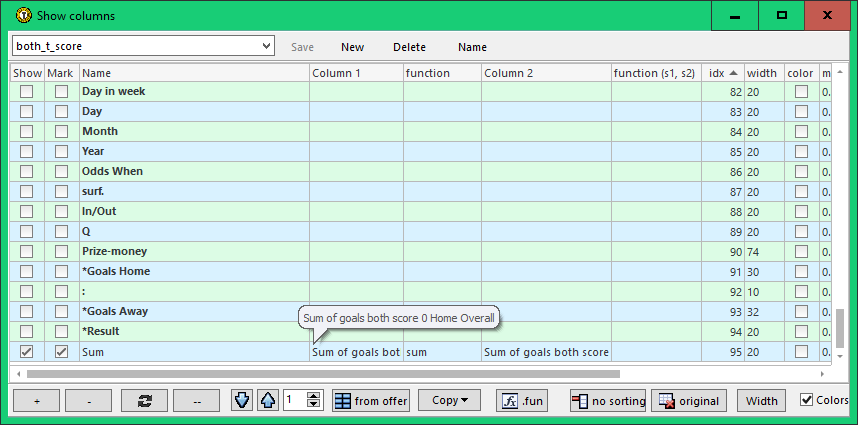Click the Delete menu item
Image resolution: width=858 pixels, height=425 pixels.
(409, 47)
